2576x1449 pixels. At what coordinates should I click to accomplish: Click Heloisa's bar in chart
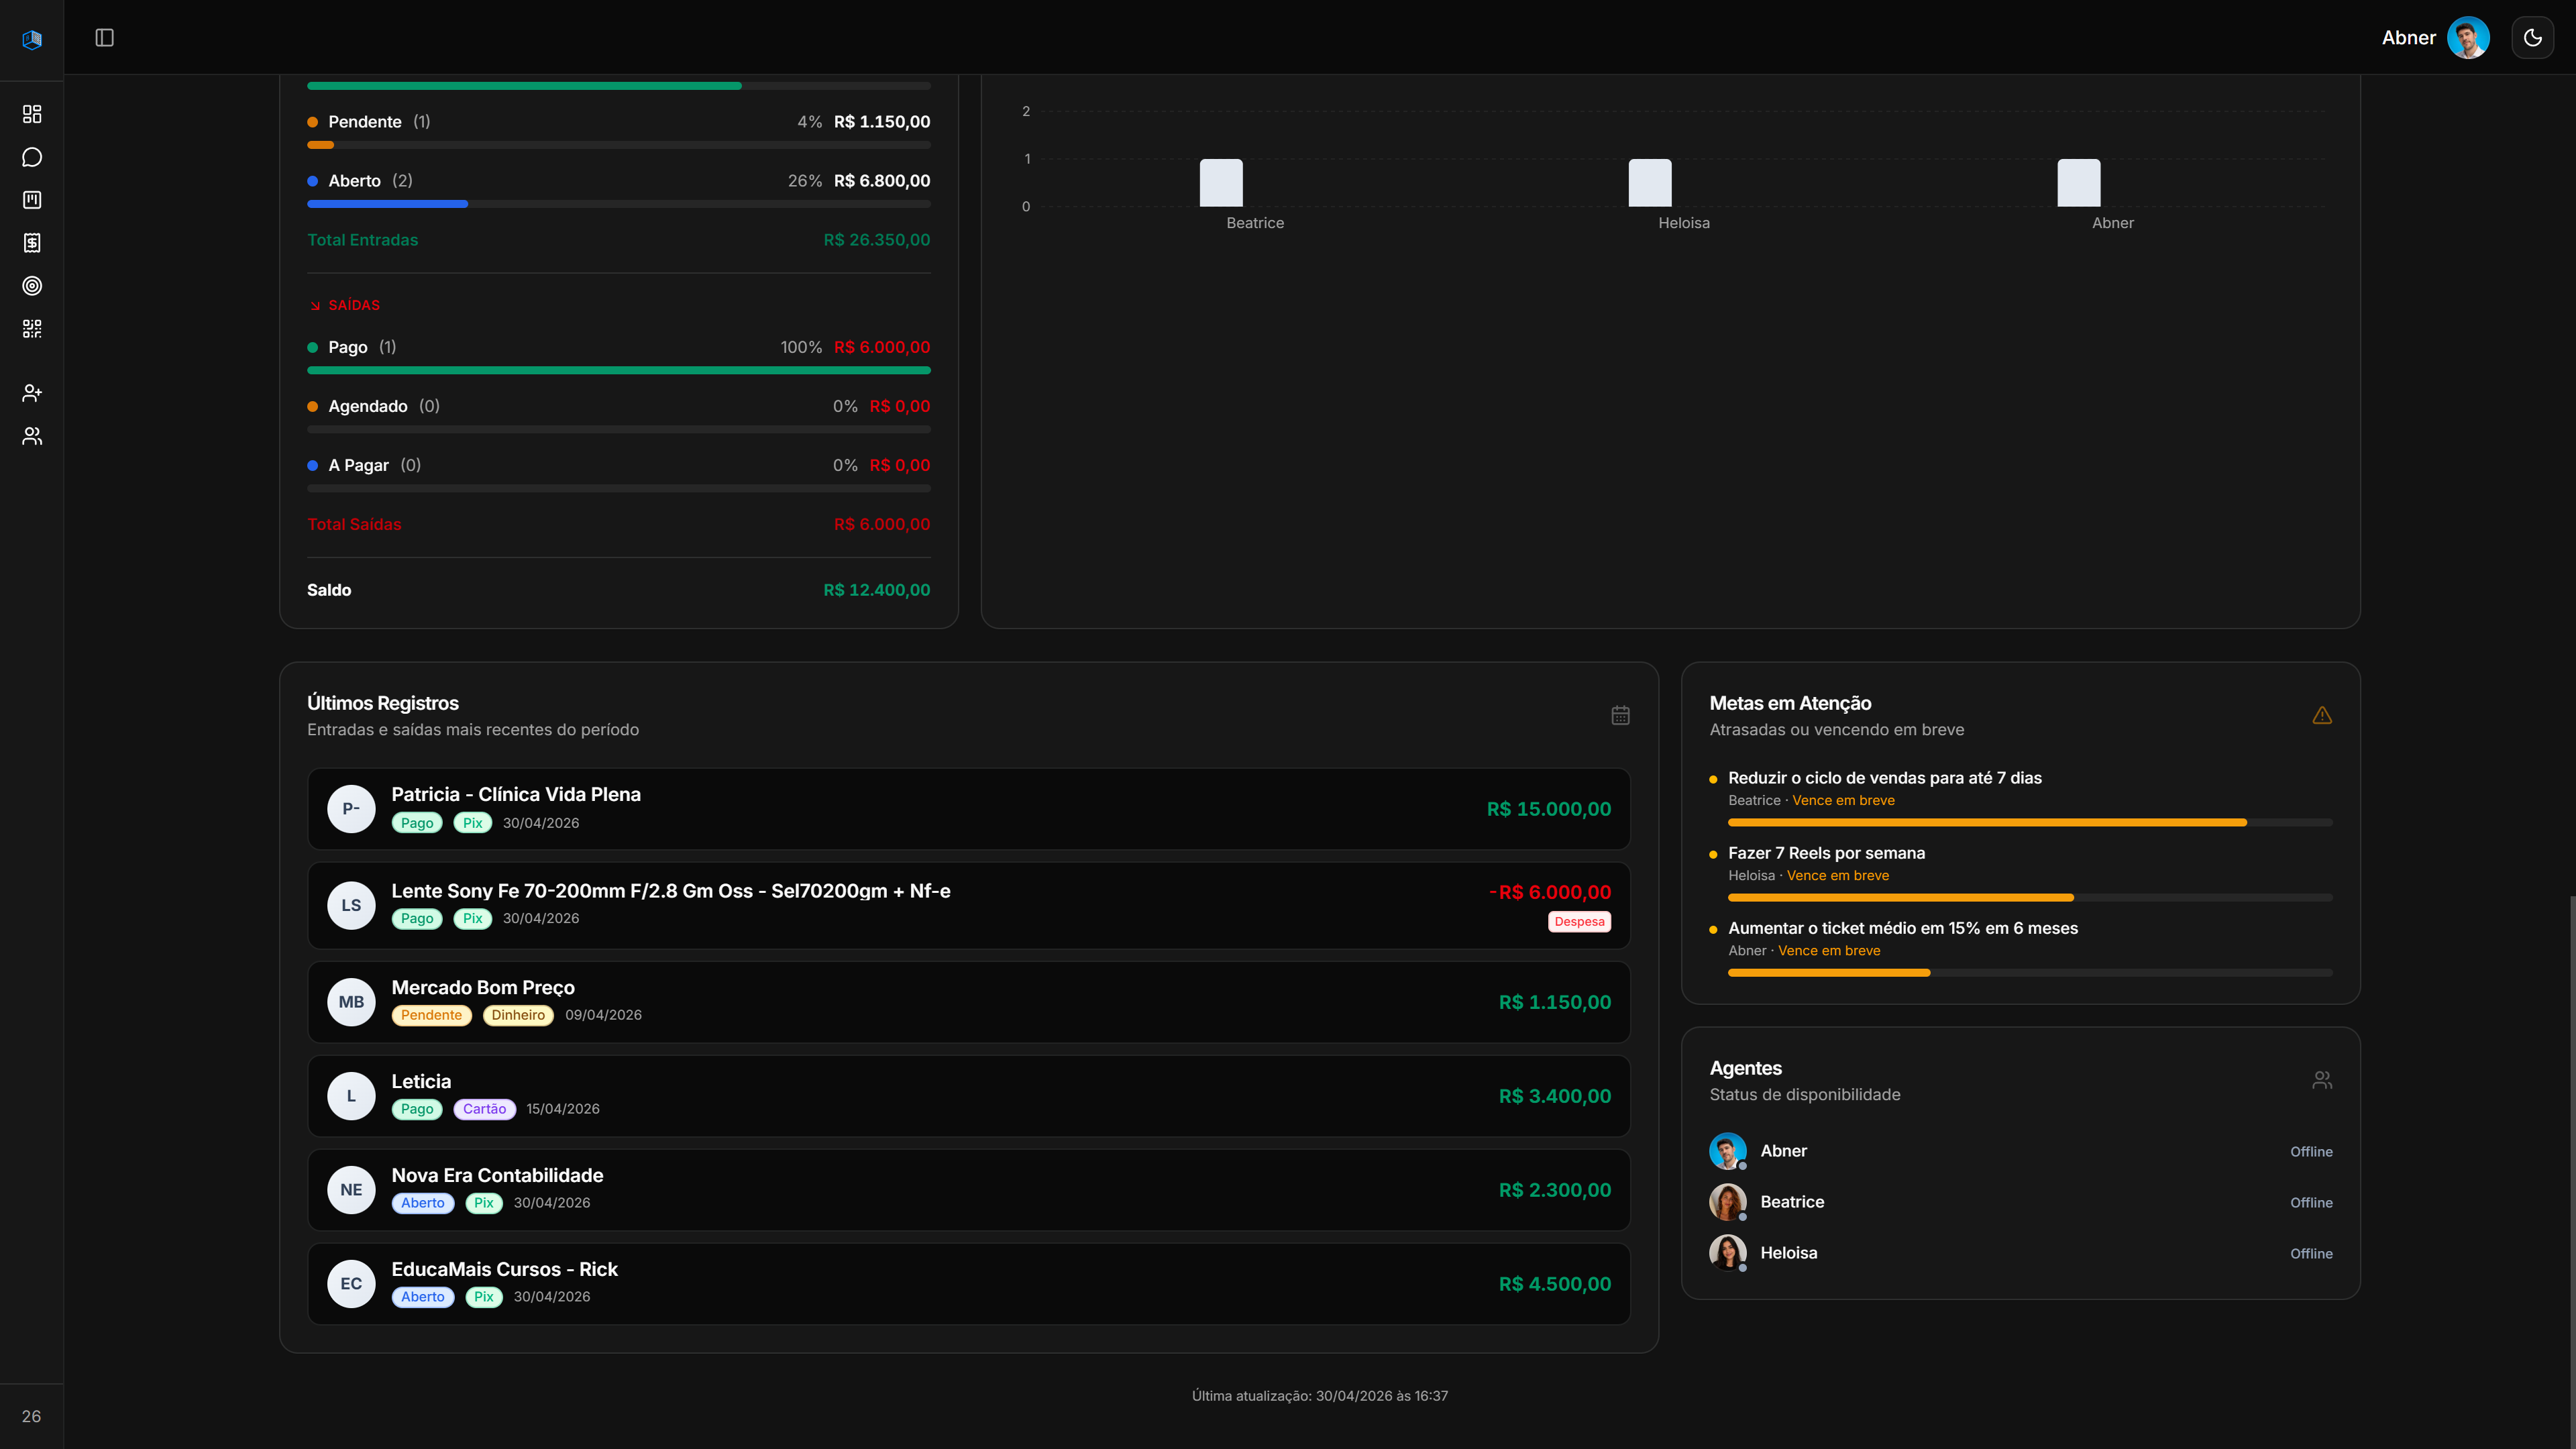[1650, 183]
